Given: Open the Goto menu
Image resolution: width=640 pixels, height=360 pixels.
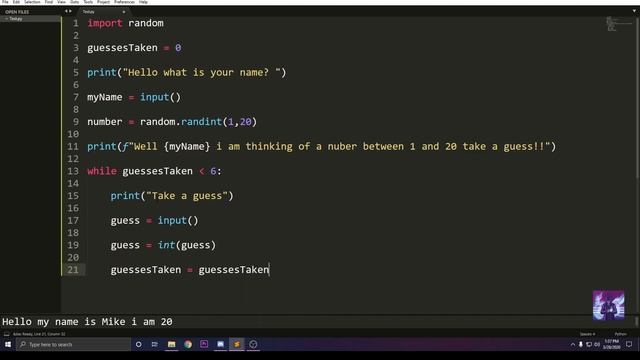Looking at the screenshot, I should [x=74, y=2].
